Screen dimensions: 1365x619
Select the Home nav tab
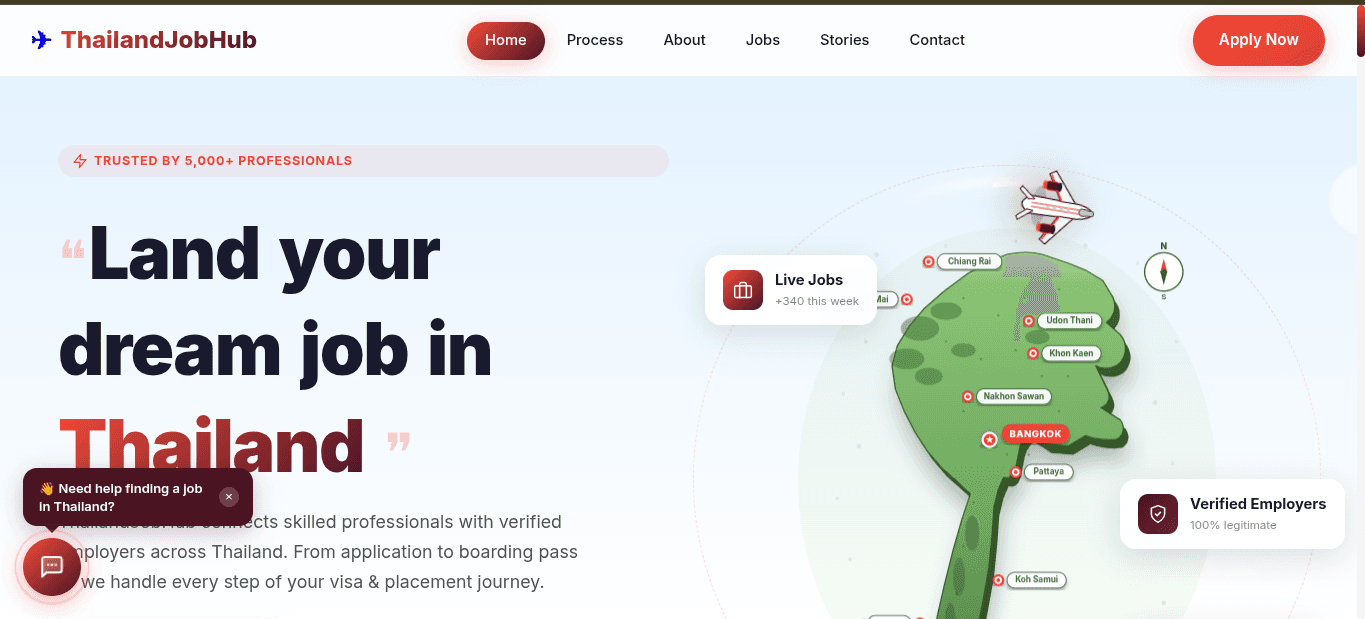coord(506,40)
